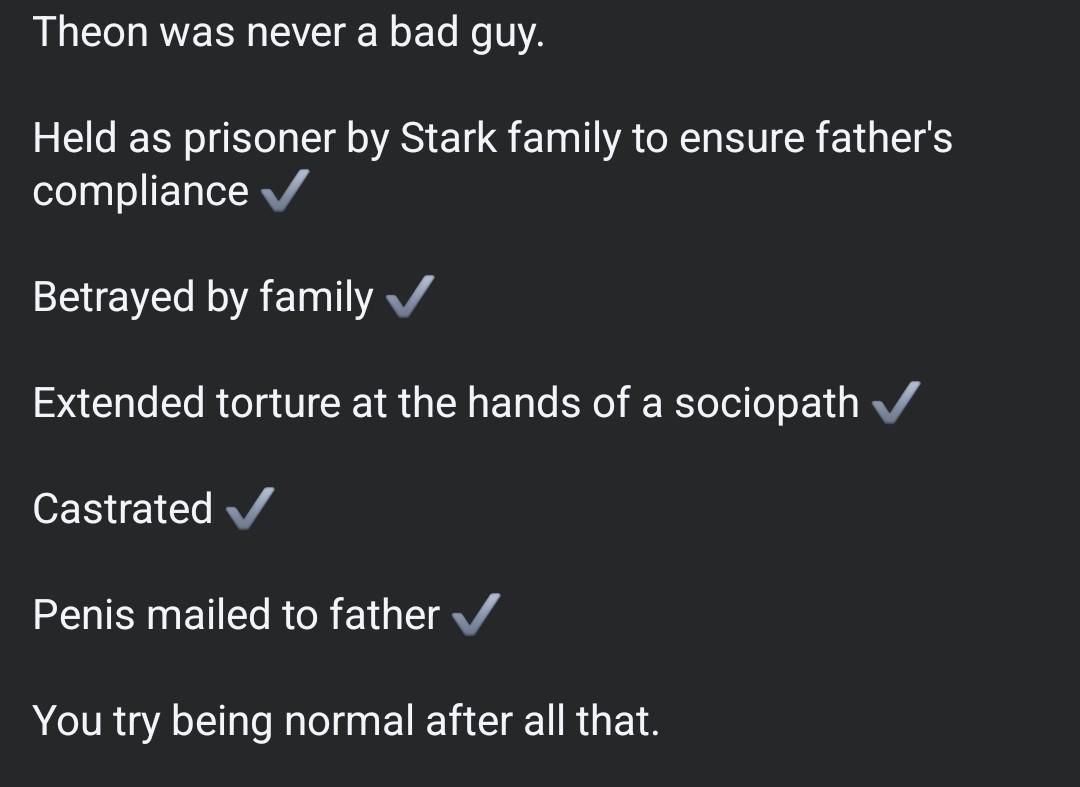The height and width of the screenshot is (787, 1080).
Task: Click the word "Theon" in the first line
Action: (x=91, y=33)
